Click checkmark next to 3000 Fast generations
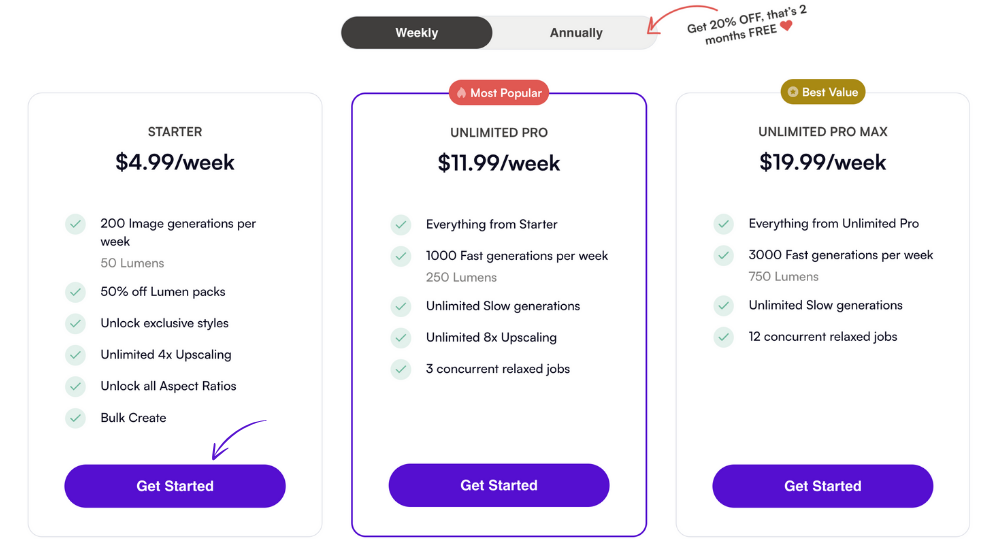1000x550 pixels. (x=723, y=255)
